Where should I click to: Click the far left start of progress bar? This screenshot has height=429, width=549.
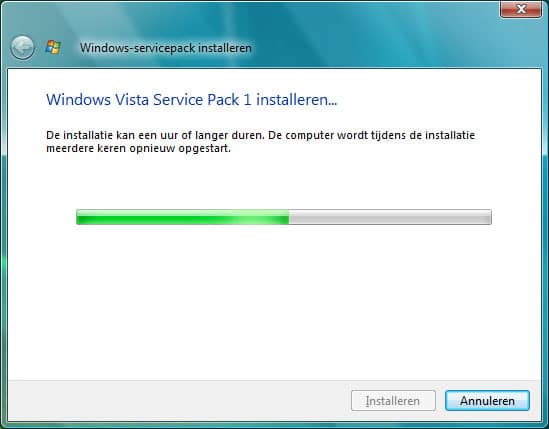[x=79, y=217]
